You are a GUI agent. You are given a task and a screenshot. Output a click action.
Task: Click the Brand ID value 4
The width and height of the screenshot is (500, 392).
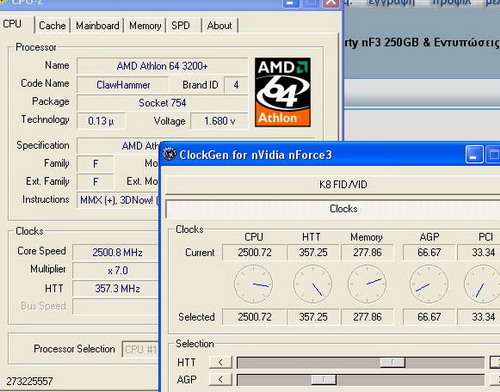(236, 85)
